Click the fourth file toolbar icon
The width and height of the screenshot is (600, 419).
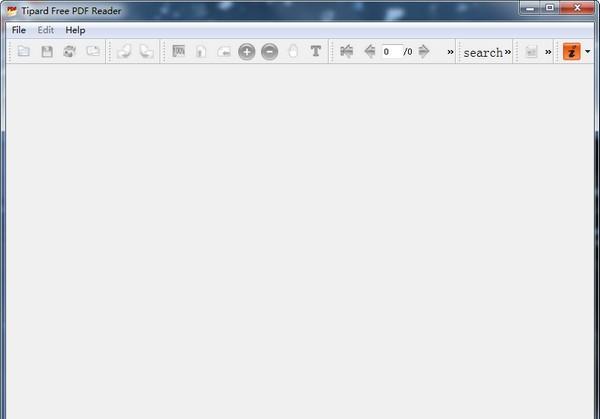[x=93, y=51]
